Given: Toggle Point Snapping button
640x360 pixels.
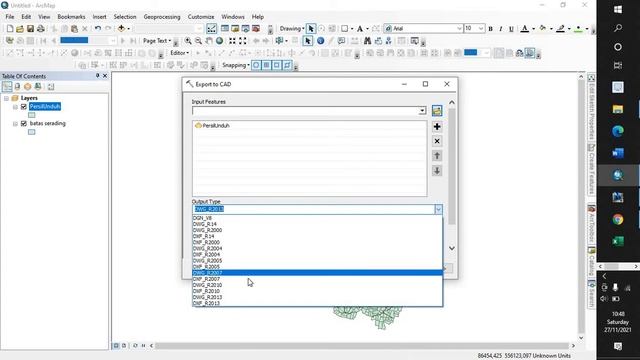Looking at the screenshot, I should [x=256, y=65].
